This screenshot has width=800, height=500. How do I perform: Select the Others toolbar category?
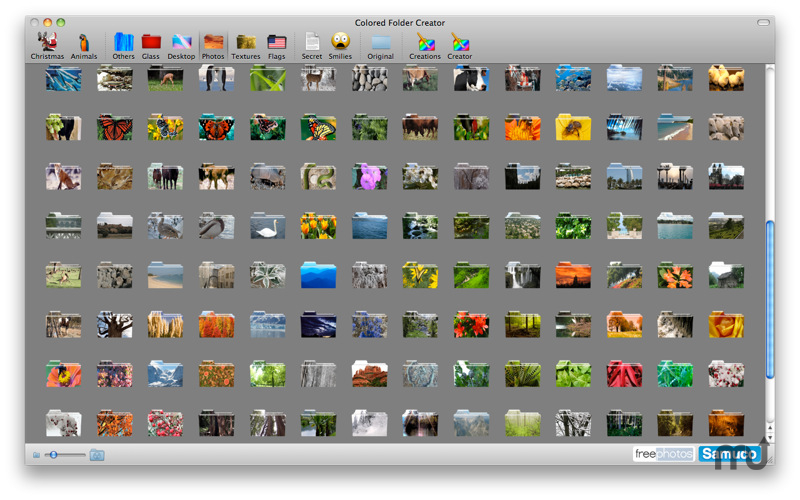coord(123,46)
